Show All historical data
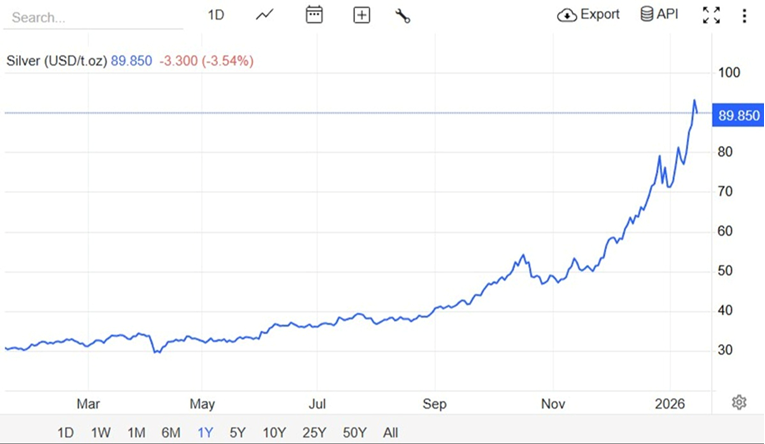The height and width of the screenshot is (444, 765). [391, 433]
